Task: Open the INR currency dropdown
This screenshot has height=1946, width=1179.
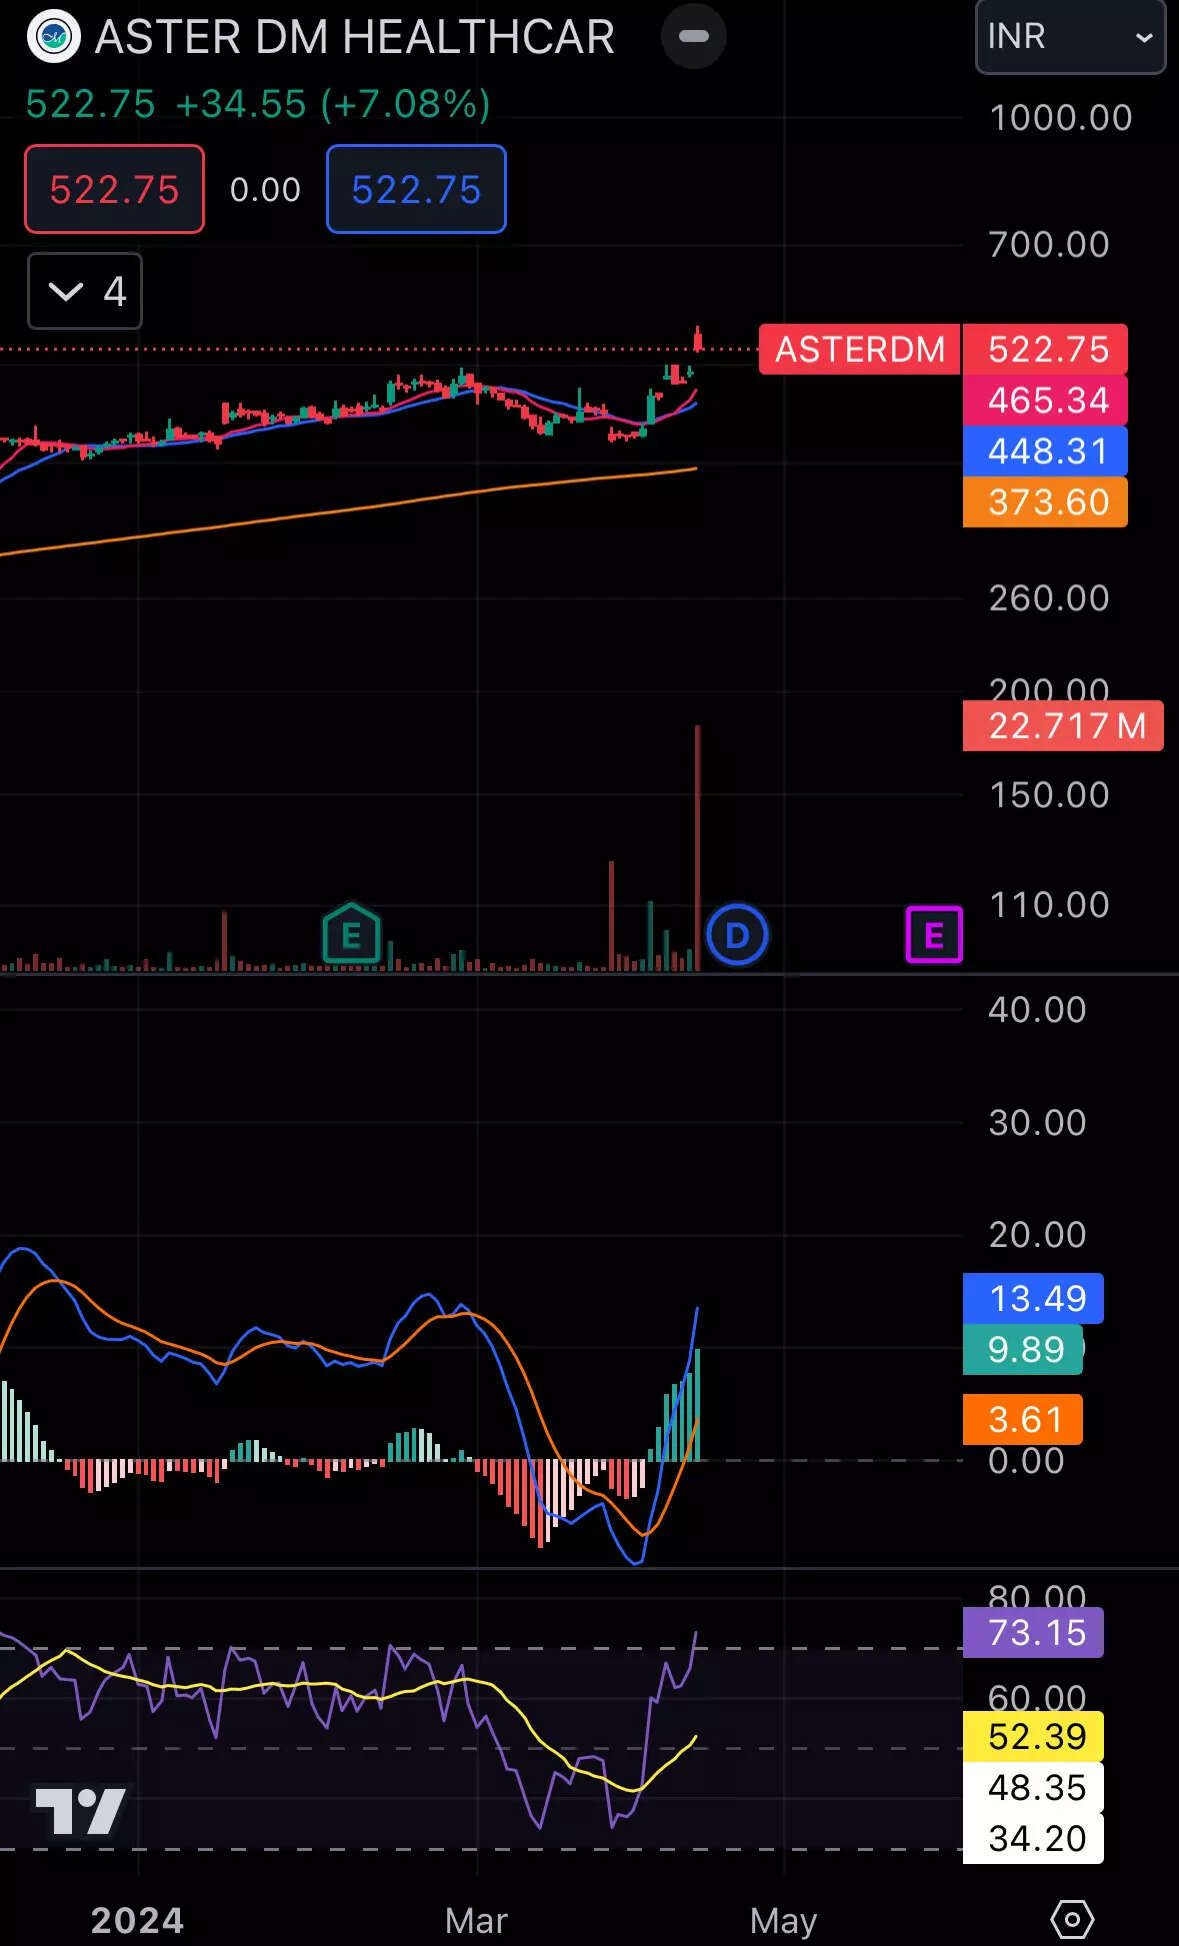Action: (x=1070, y=37)
